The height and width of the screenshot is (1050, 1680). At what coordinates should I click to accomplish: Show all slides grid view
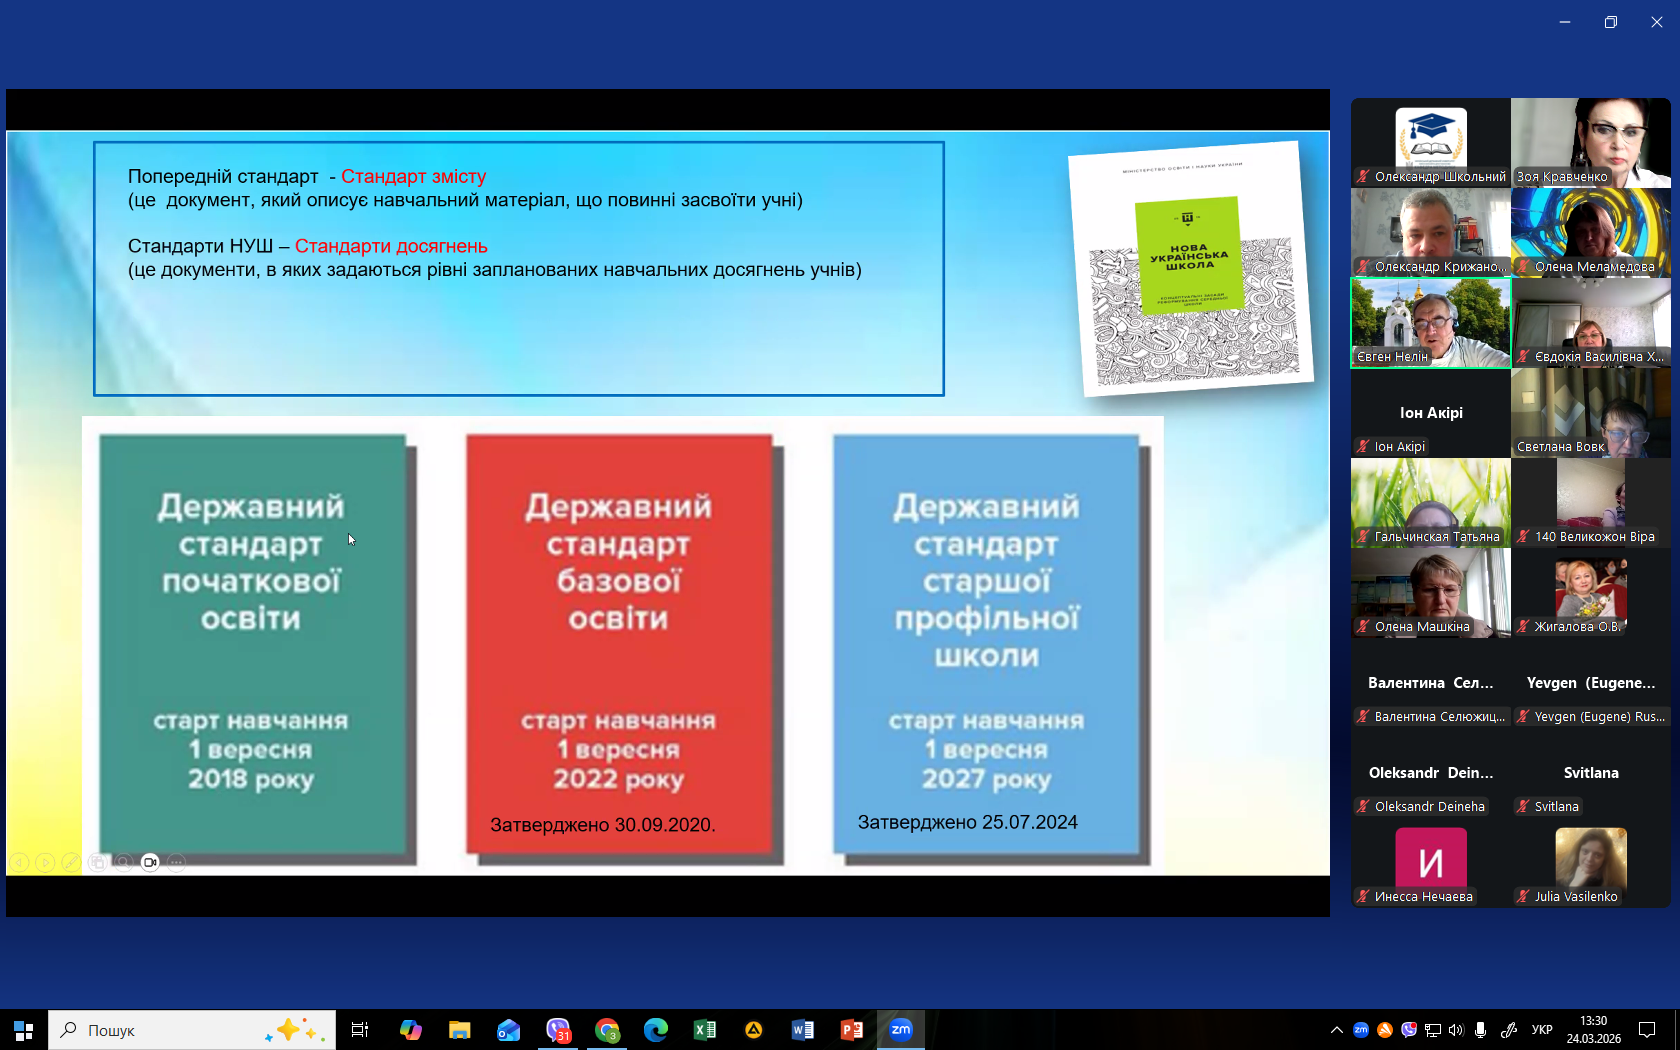click(x=97, y=862)
